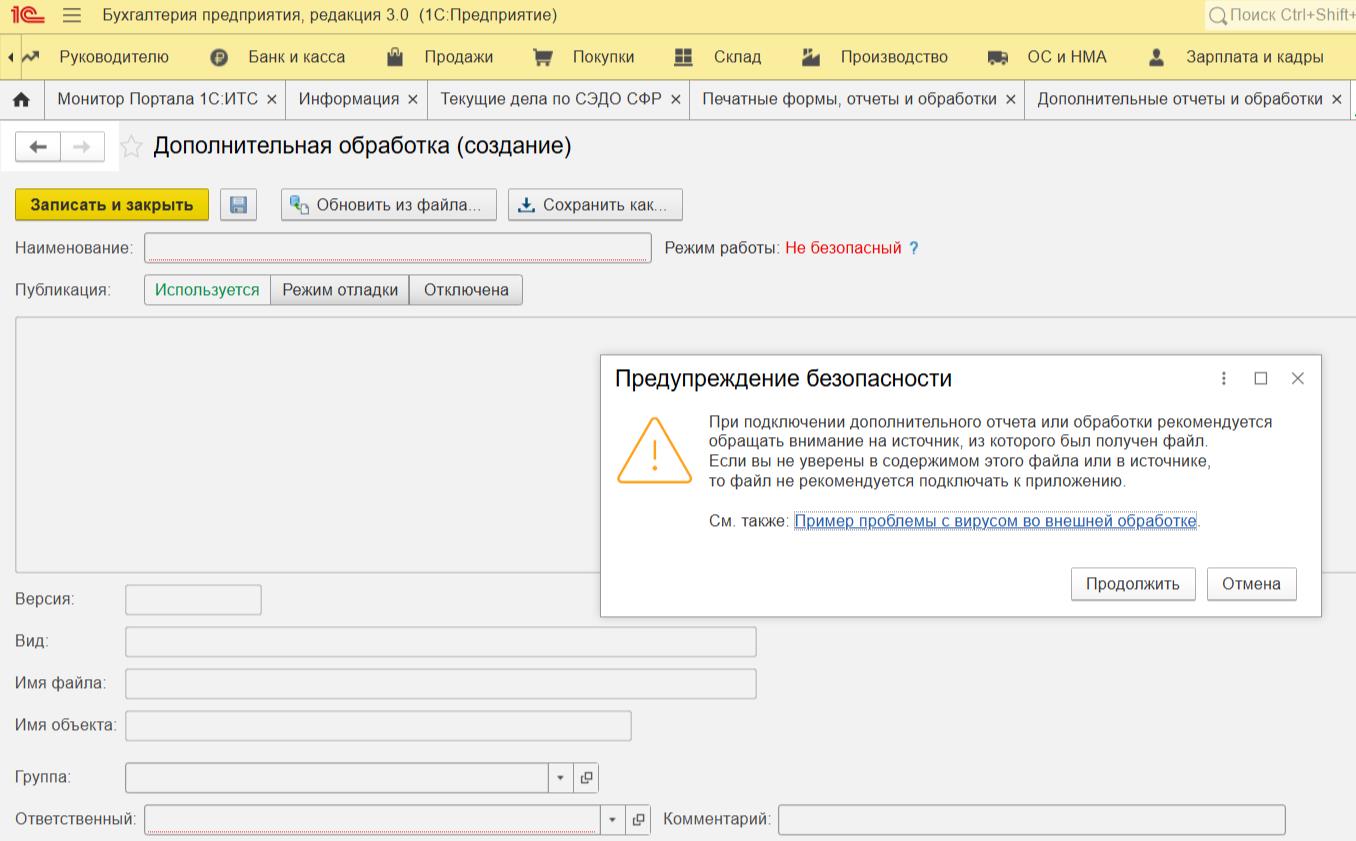The width and height of the screenshot is (1356, 841).
Task: Close the Дополнительные отчеты и обработки tab
Action: (x=1337, y=100)
